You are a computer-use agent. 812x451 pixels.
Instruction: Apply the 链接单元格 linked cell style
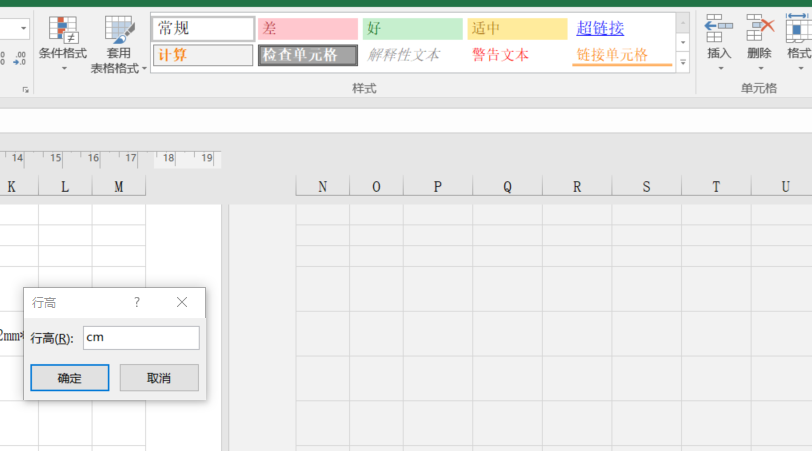point(621,55)
